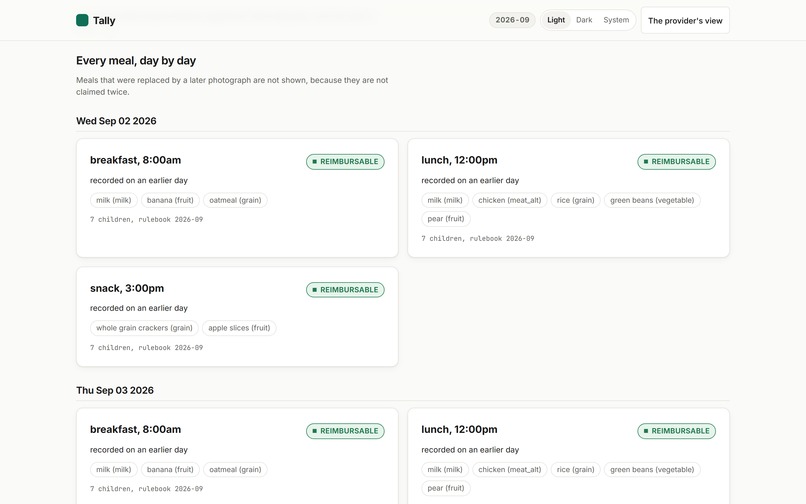Click Reimbursable badge on Wed breakfast card
The width and height of the screenshot is (806, 504).
[345, 161]
